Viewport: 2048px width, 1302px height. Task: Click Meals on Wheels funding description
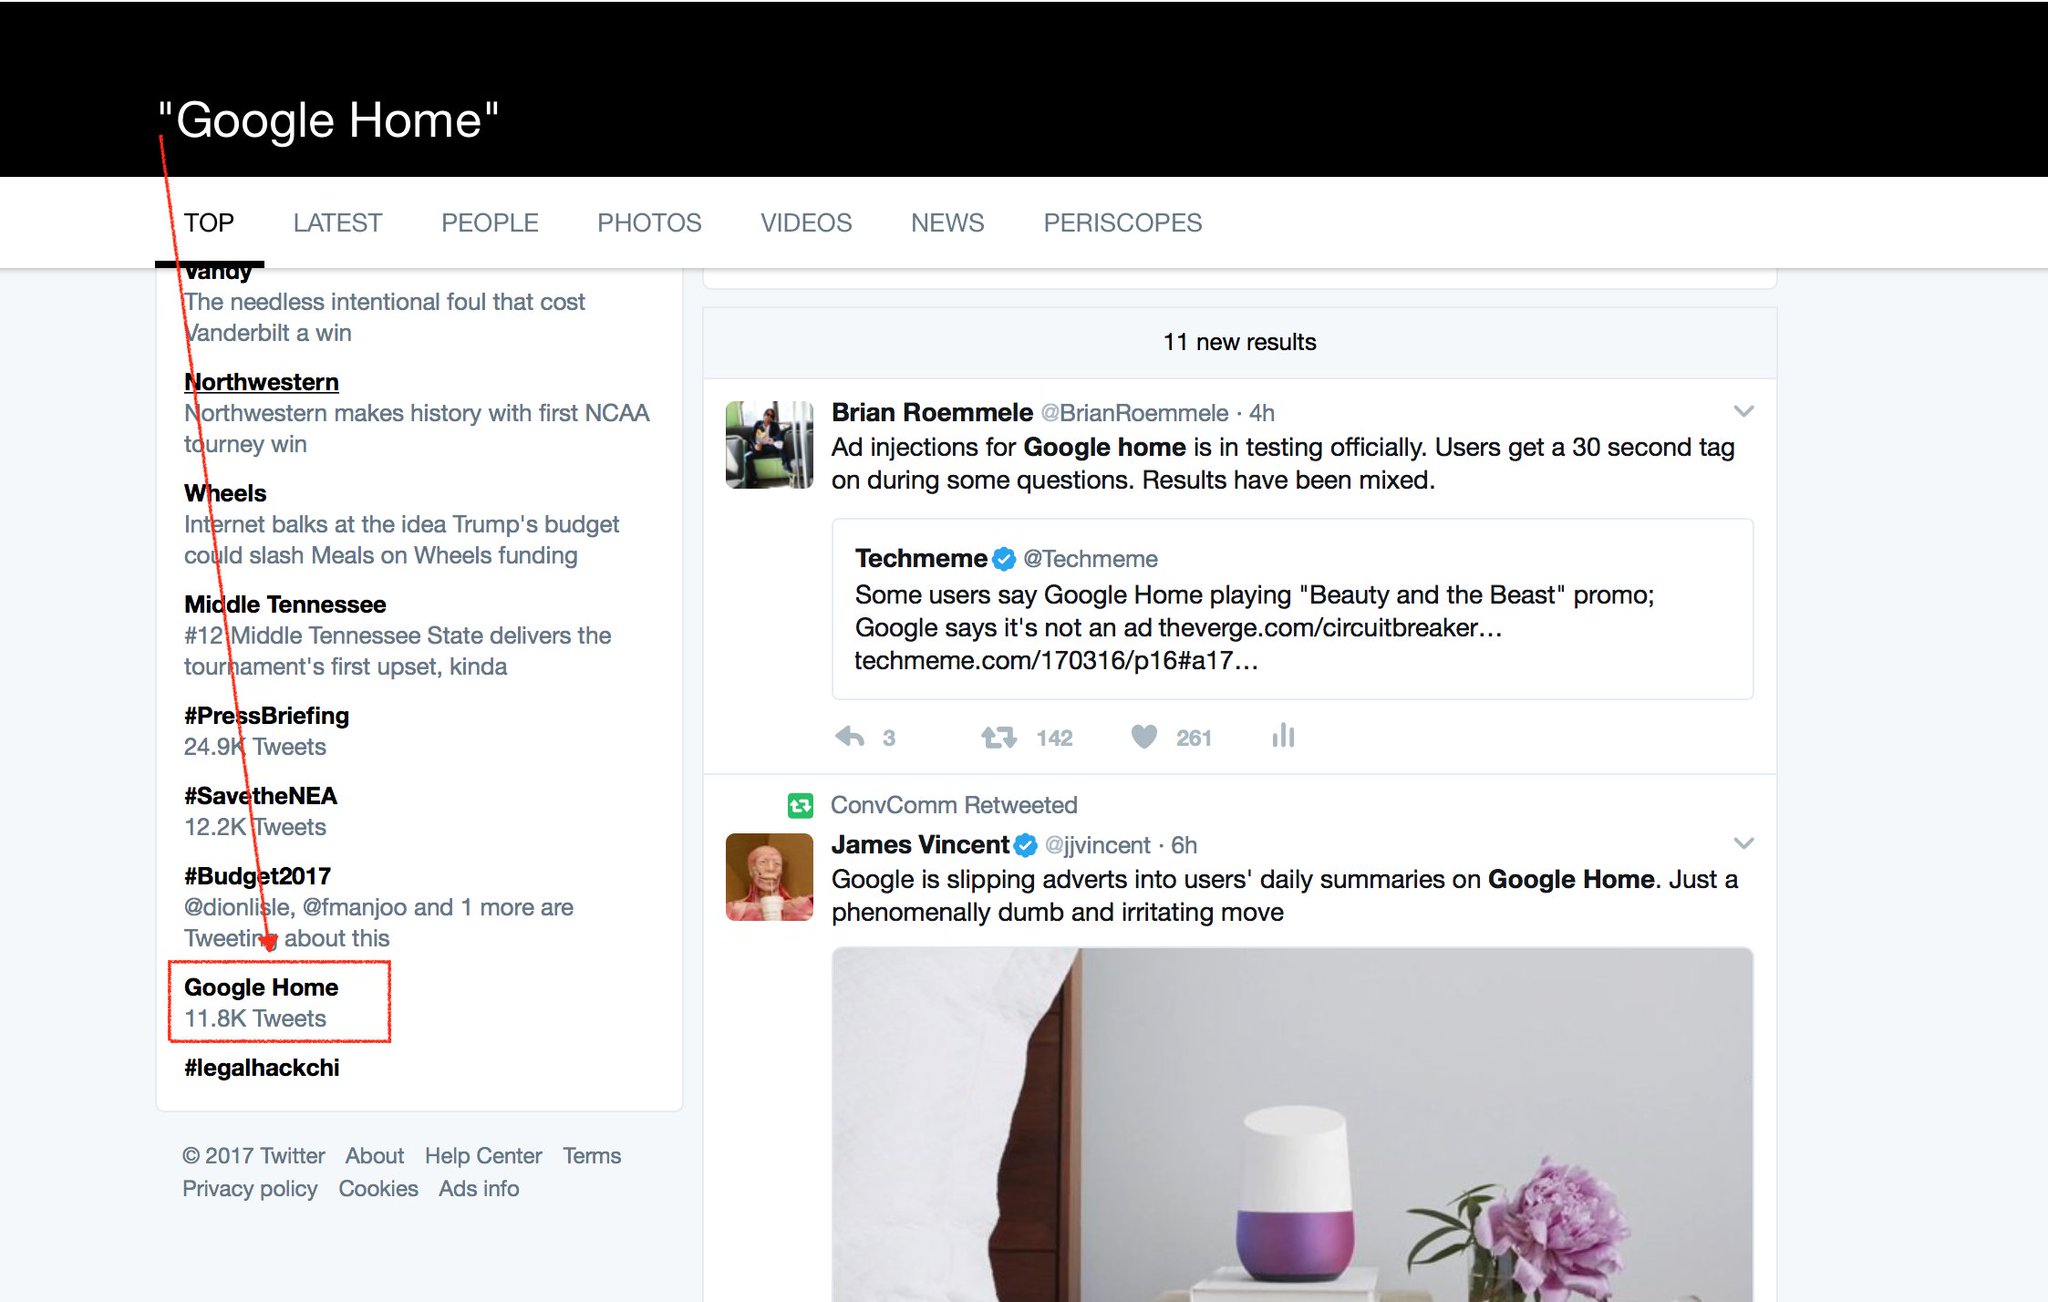401,539
